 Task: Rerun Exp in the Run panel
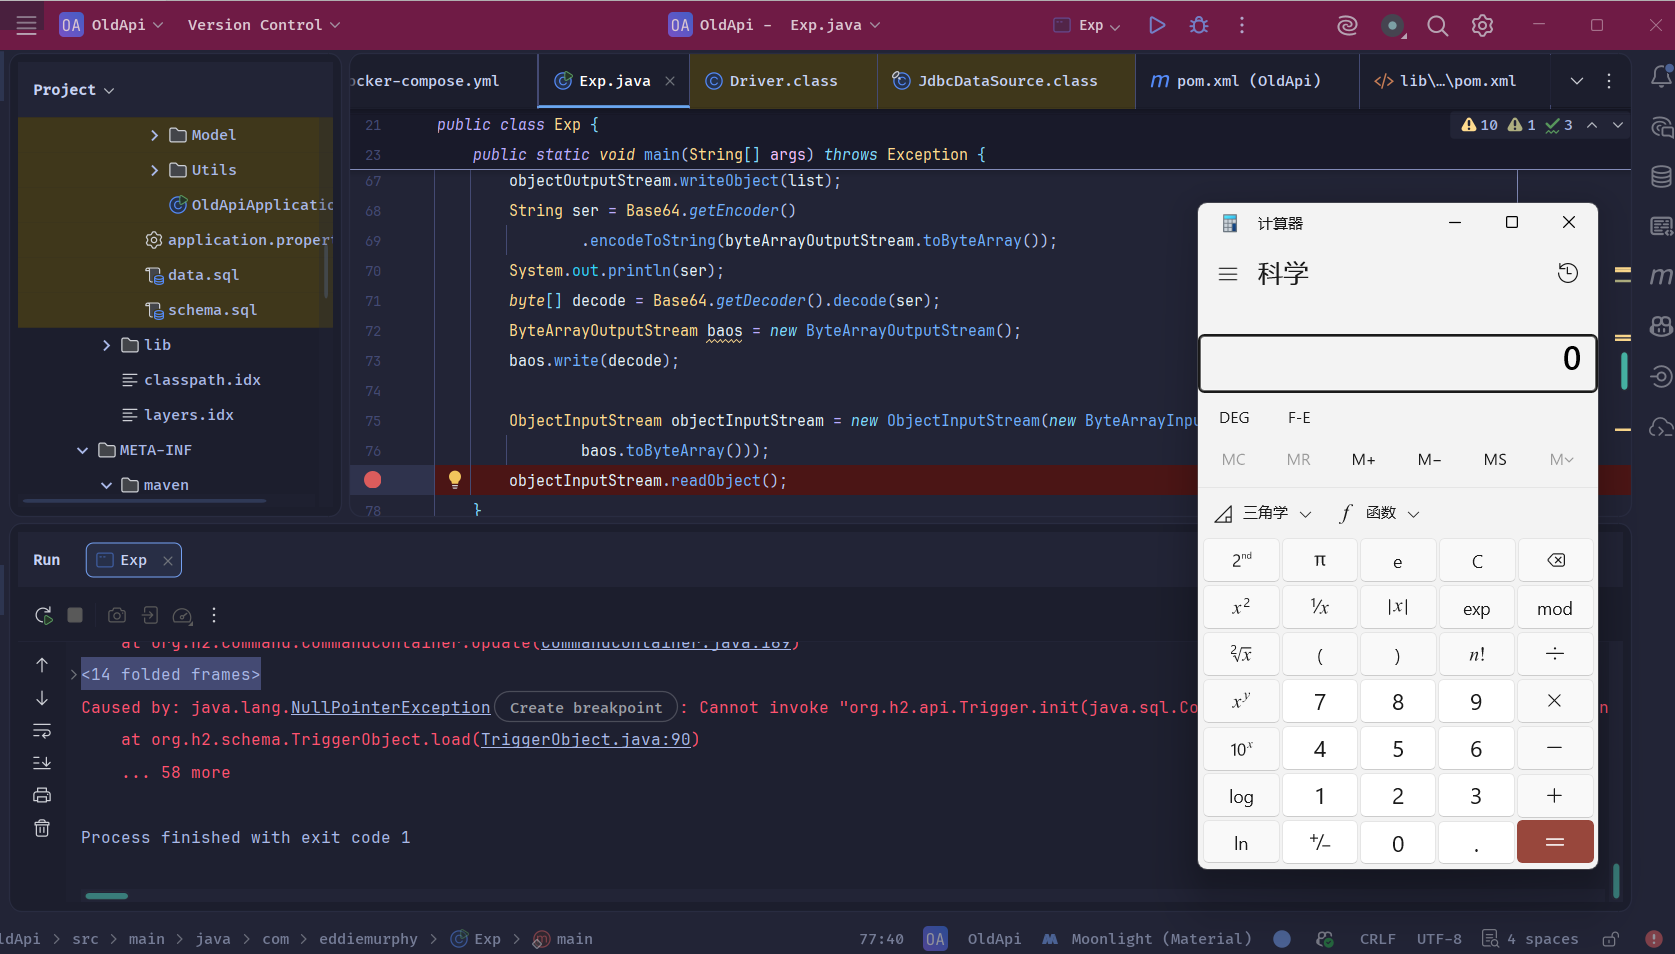pos(43,615)
